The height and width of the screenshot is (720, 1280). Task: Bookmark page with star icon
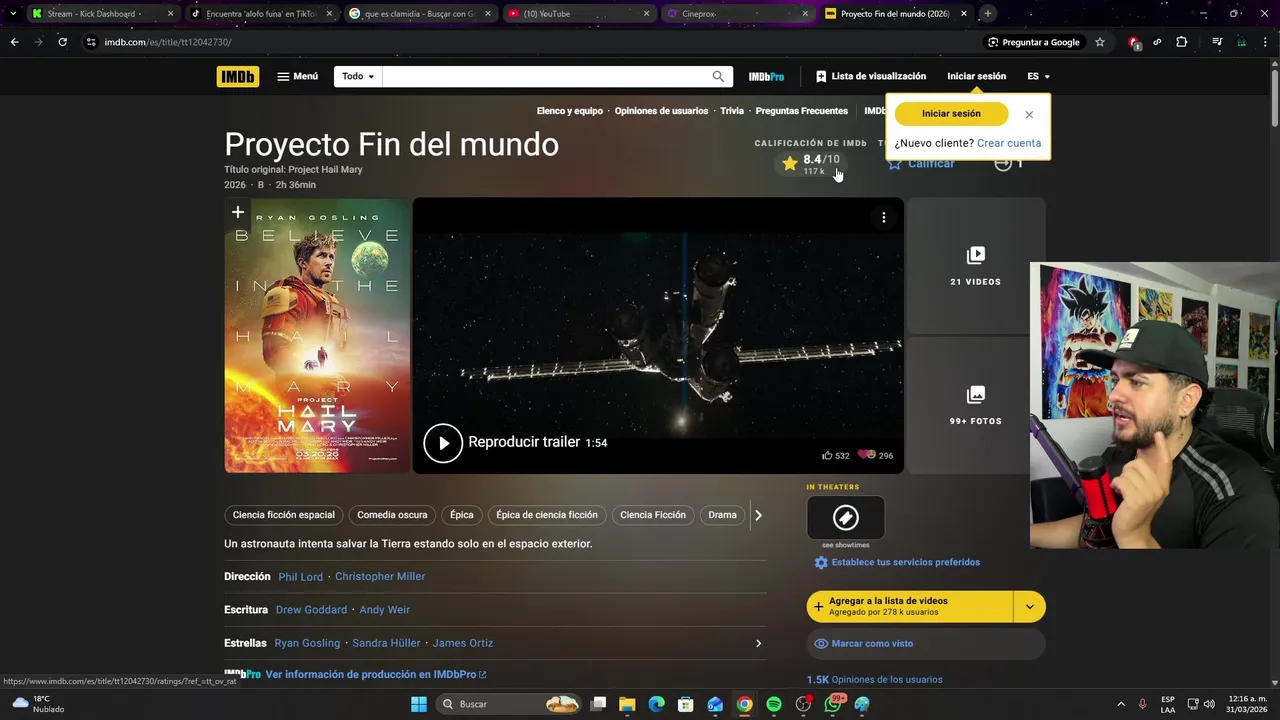click(x=1100, y=42)
